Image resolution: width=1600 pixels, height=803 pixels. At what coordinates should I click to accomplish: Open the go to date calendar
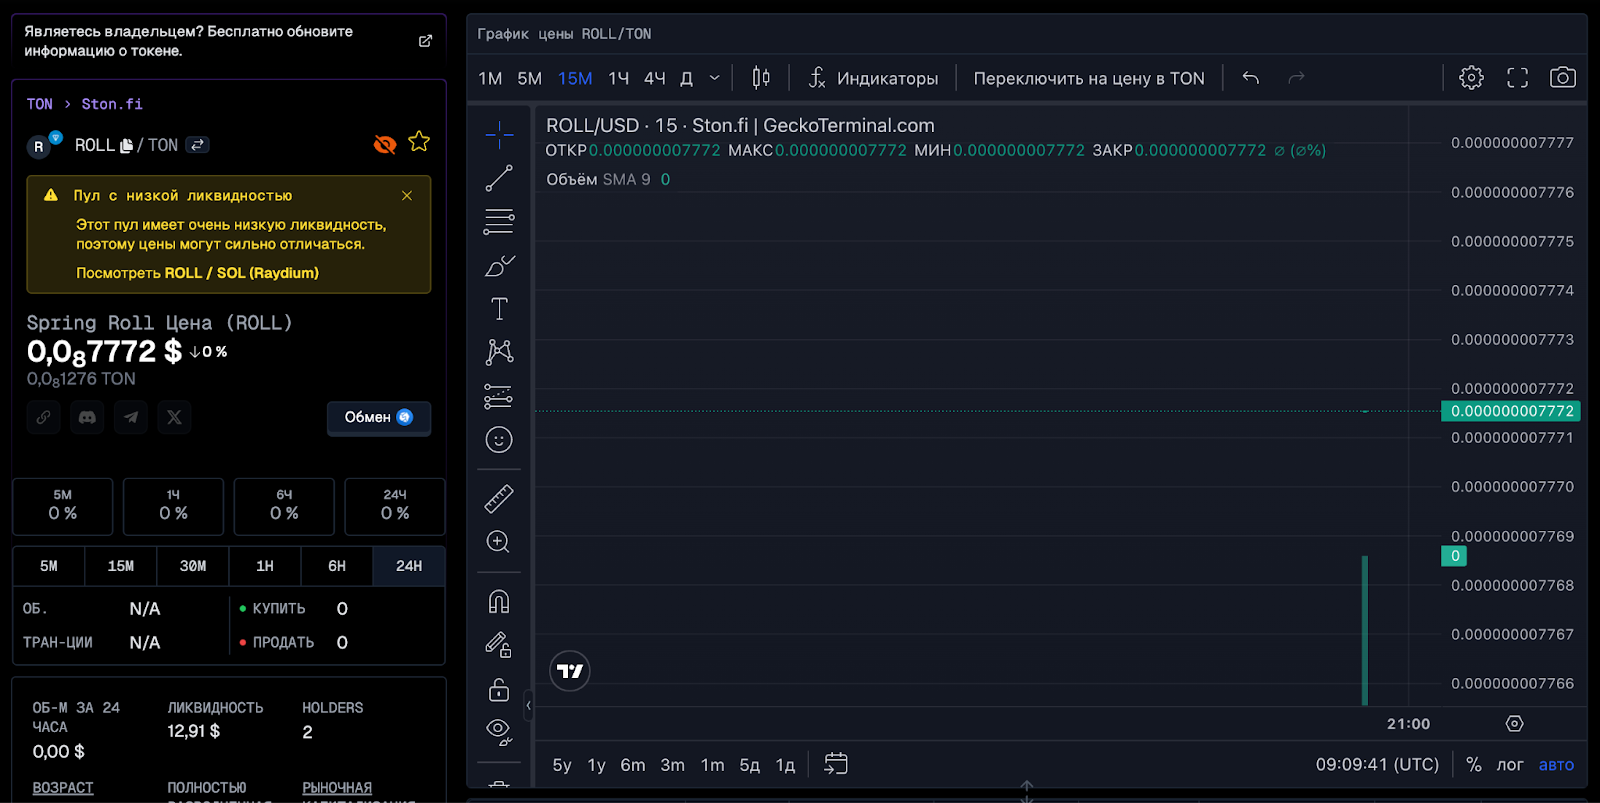tap(836, 764)
